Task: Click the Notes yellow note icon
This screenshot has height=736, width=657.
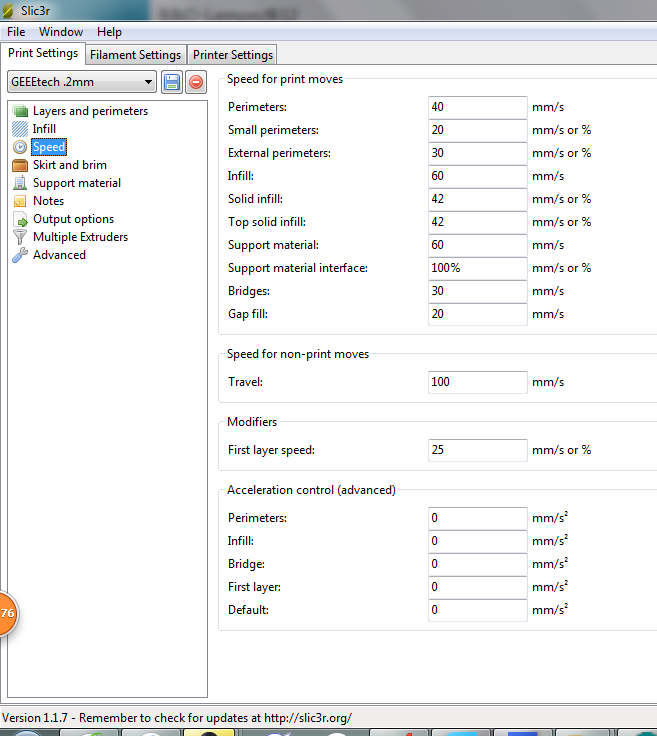Action: click(20, 201)
